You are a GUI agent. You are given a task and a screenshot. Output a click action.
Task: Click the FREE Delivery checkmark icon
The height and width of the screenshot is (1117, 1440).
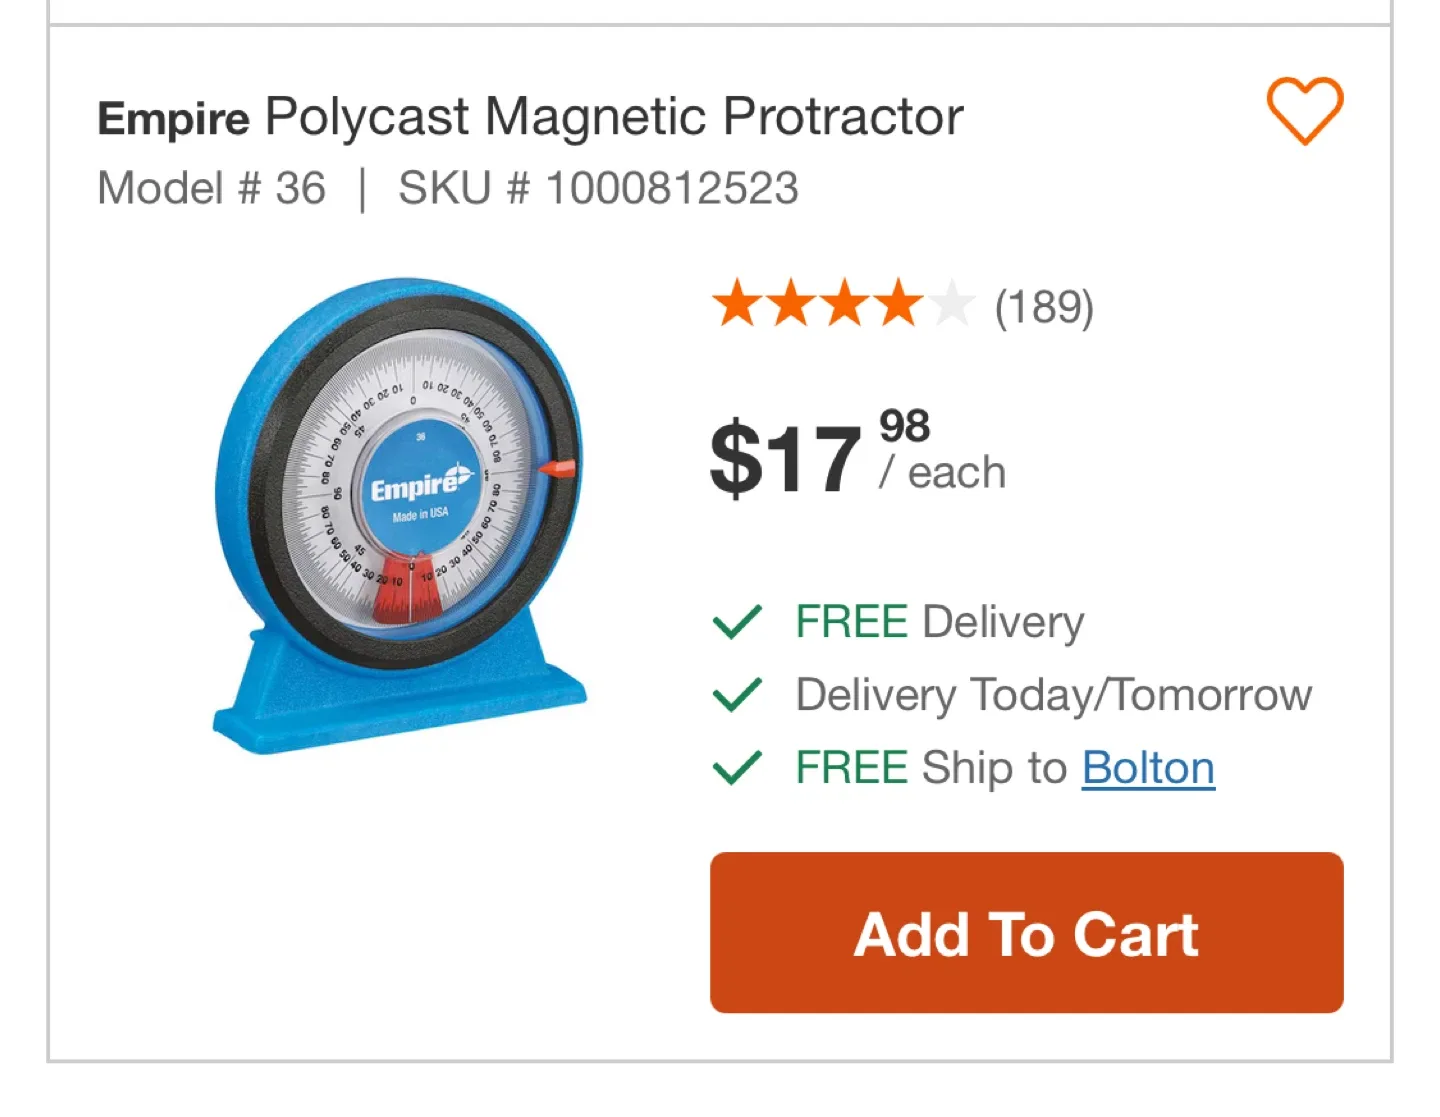point(737,622)
